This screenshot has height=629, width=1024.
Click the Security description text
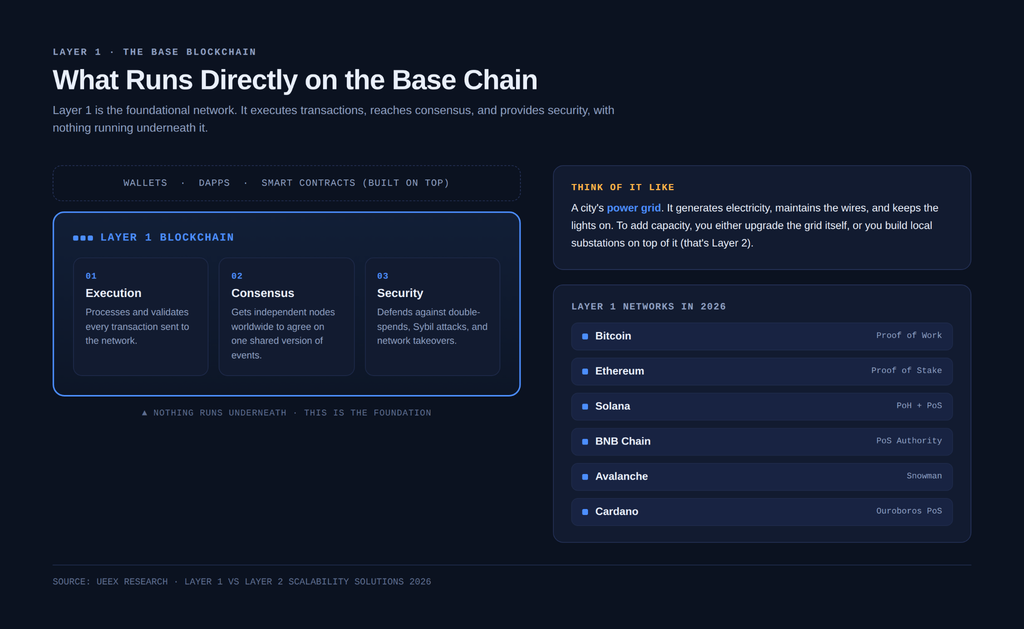[x=432, y=327]
